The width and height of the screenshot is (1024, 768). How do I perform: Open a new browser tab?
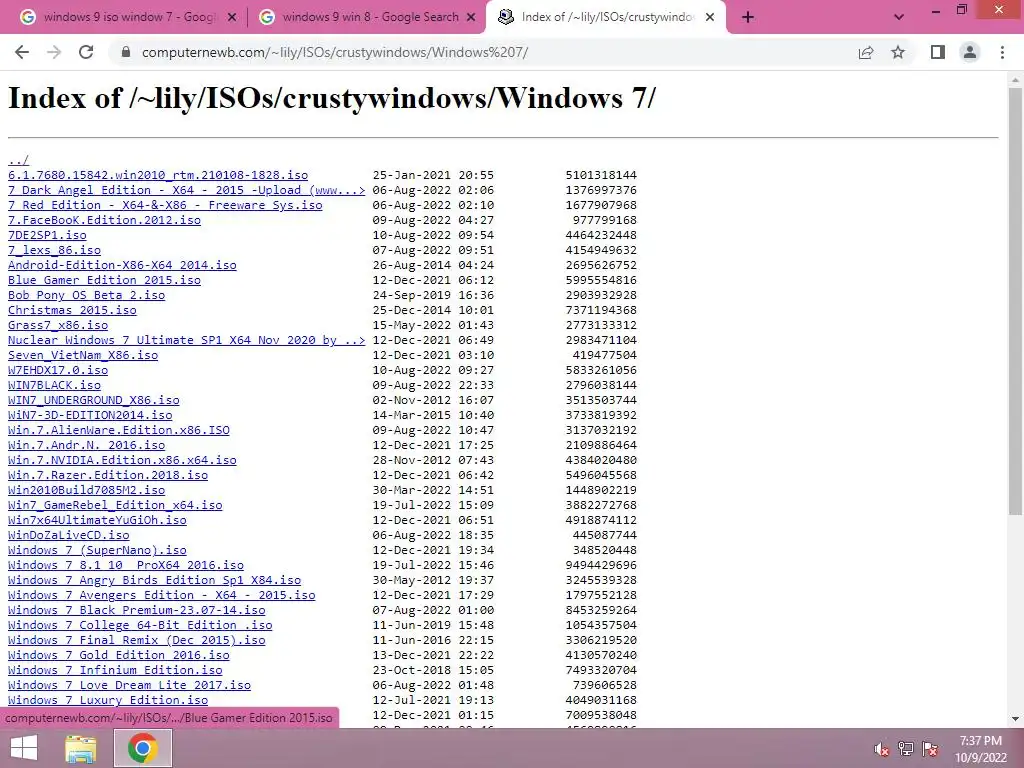[748, 18]
